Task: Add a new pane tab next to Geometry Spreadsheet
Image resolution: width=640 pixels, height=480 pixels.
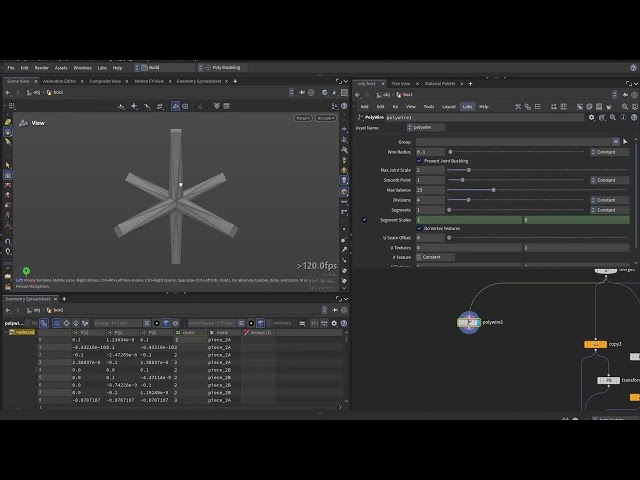Action: (64, 299)
